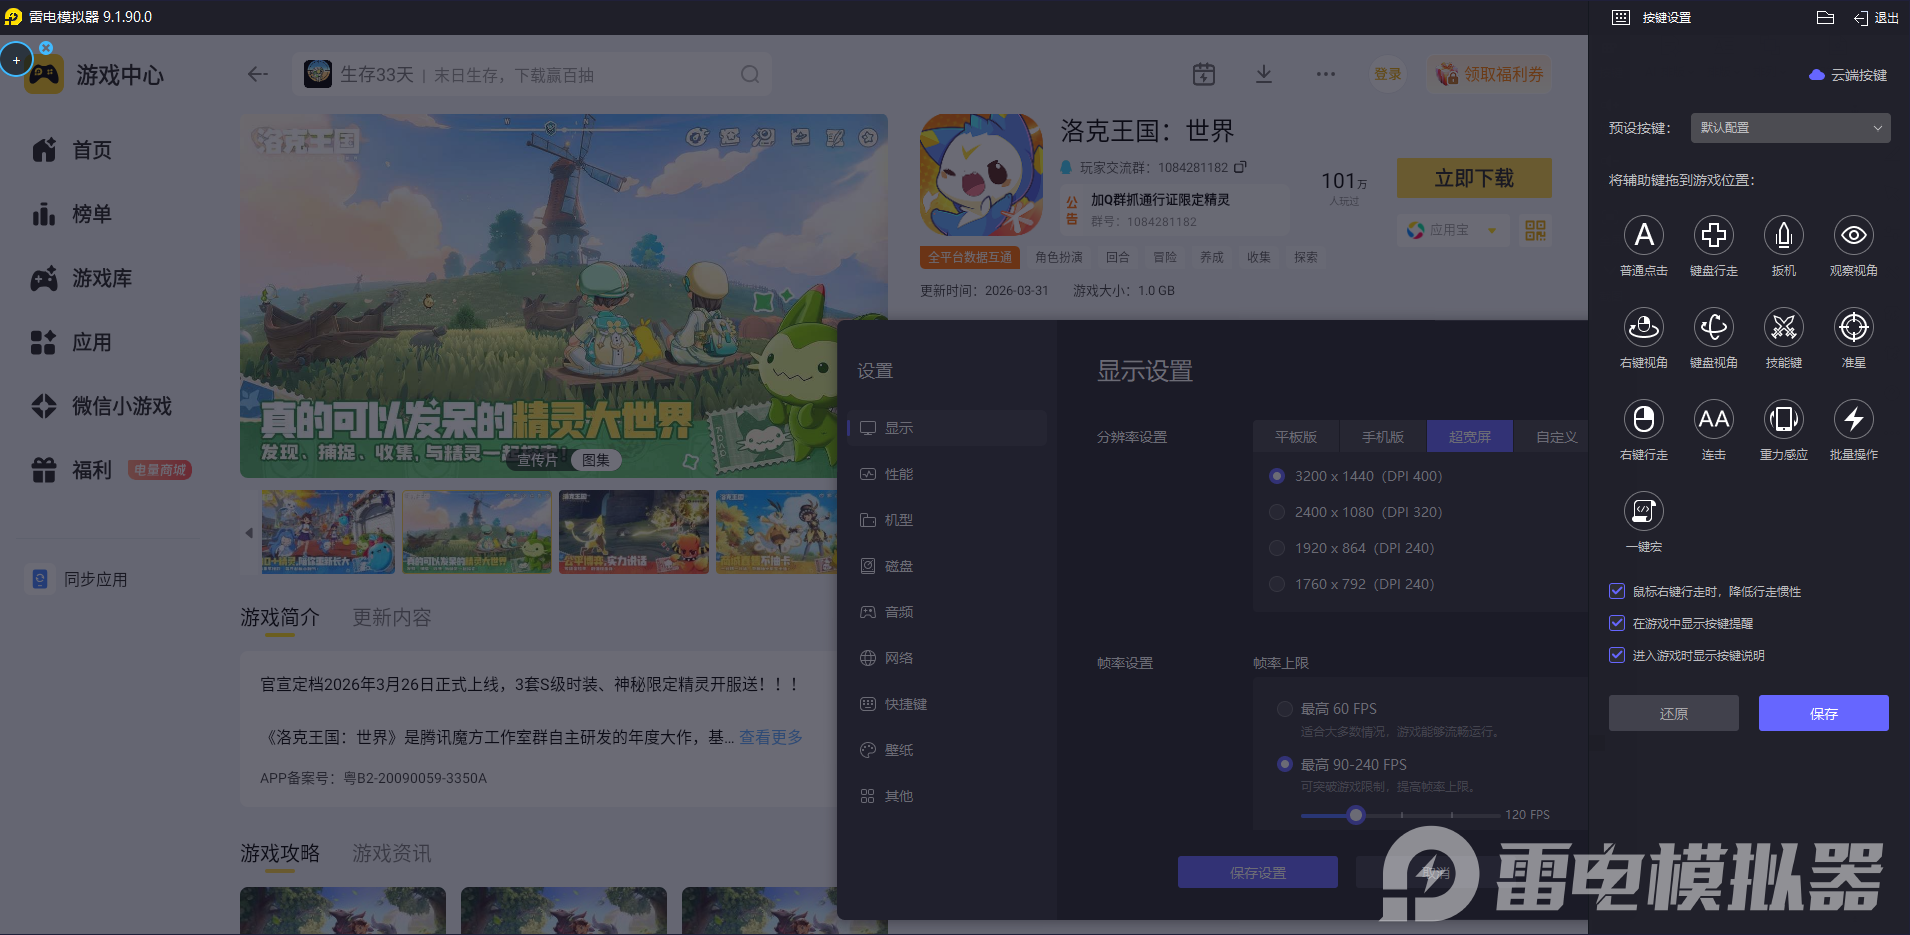Click the 保存设置 button
This screenshot has height=935, width=1910.
(x=1258, y=872)
